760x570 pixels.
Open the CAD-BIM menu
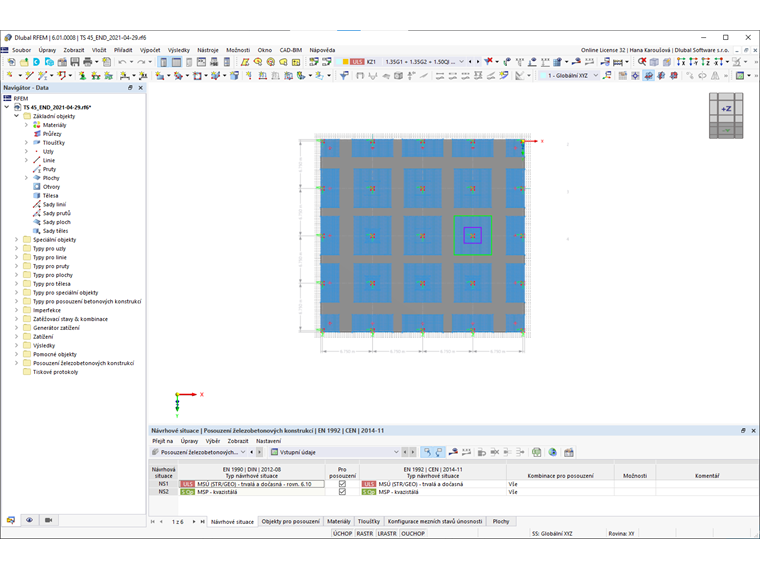(291, 50)
